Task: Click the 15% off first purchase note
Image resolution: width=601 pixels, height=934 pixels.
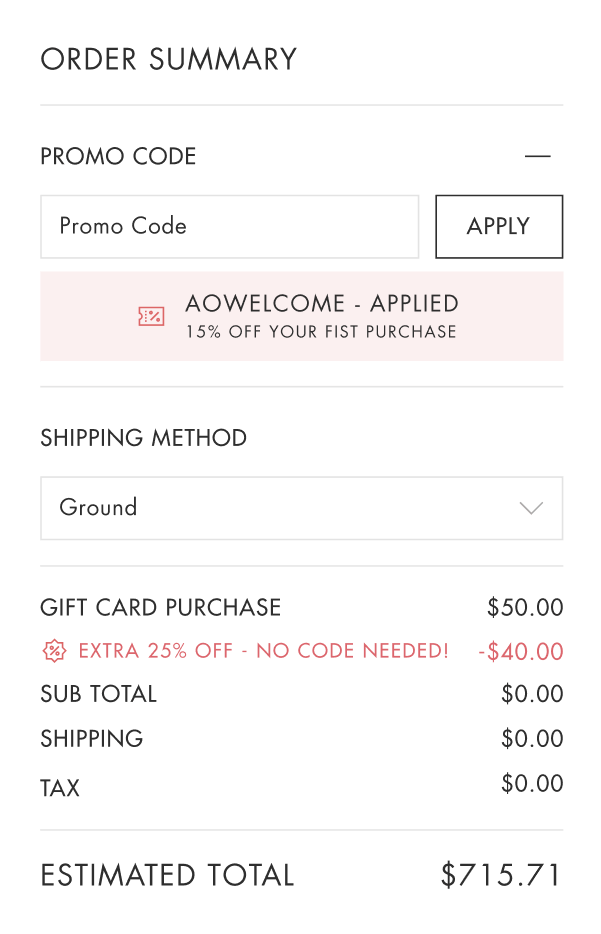Action: [321, 332]
